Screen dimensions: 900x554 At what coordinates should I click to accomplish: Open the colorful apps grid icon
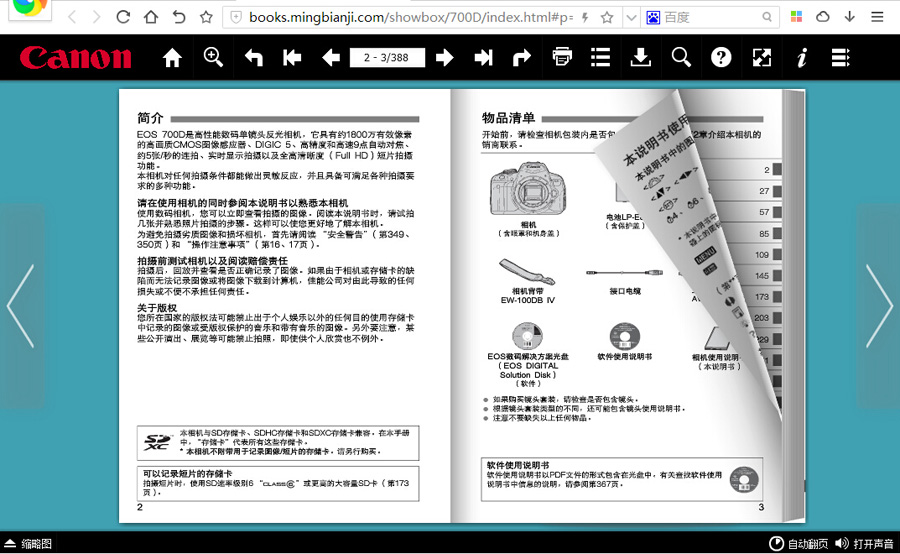click(796, 17)
